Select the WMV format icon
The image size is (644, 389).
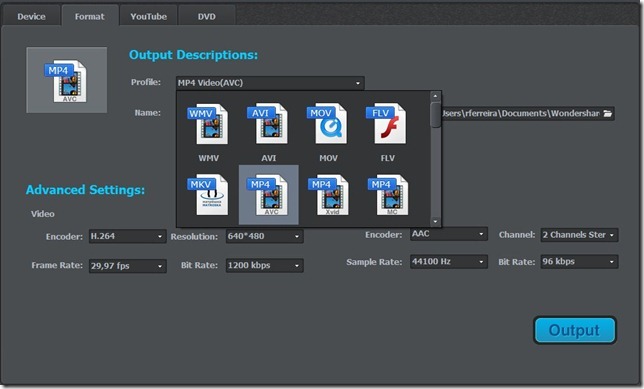point(208,124)
